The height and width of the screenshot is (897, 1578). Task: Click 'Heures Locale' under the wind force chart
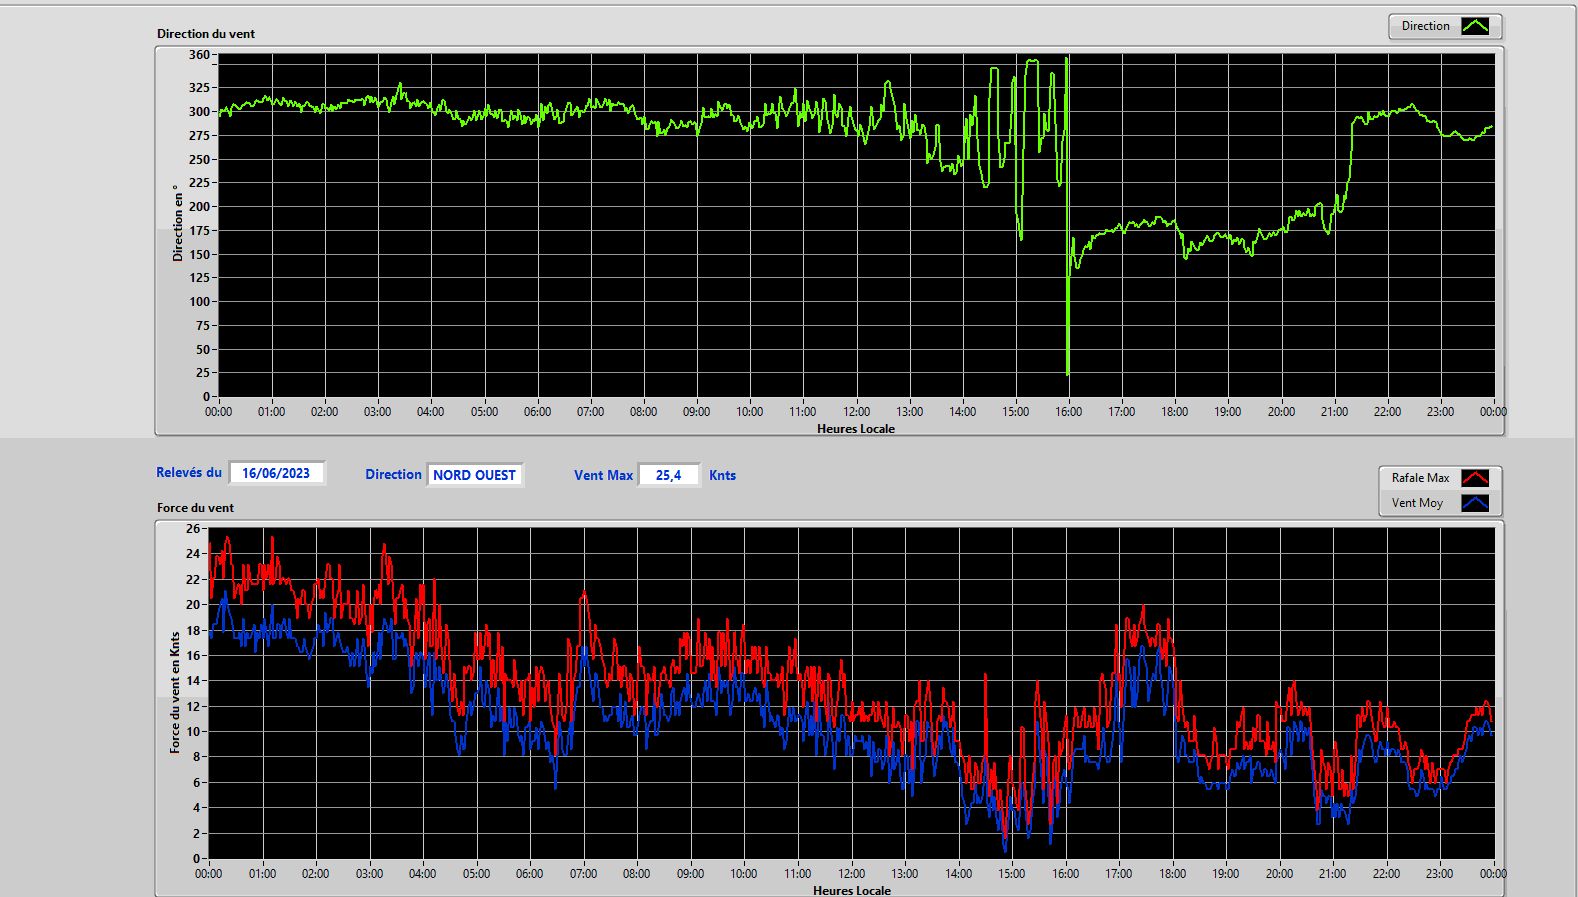pyautogui.click(x=852, y=890)
